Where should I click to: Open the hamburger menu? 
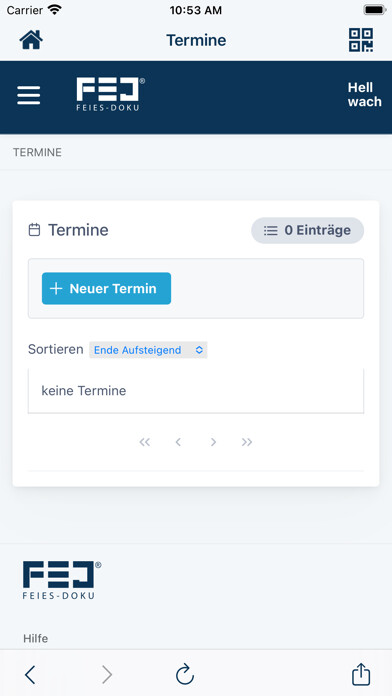click(29, 95)
